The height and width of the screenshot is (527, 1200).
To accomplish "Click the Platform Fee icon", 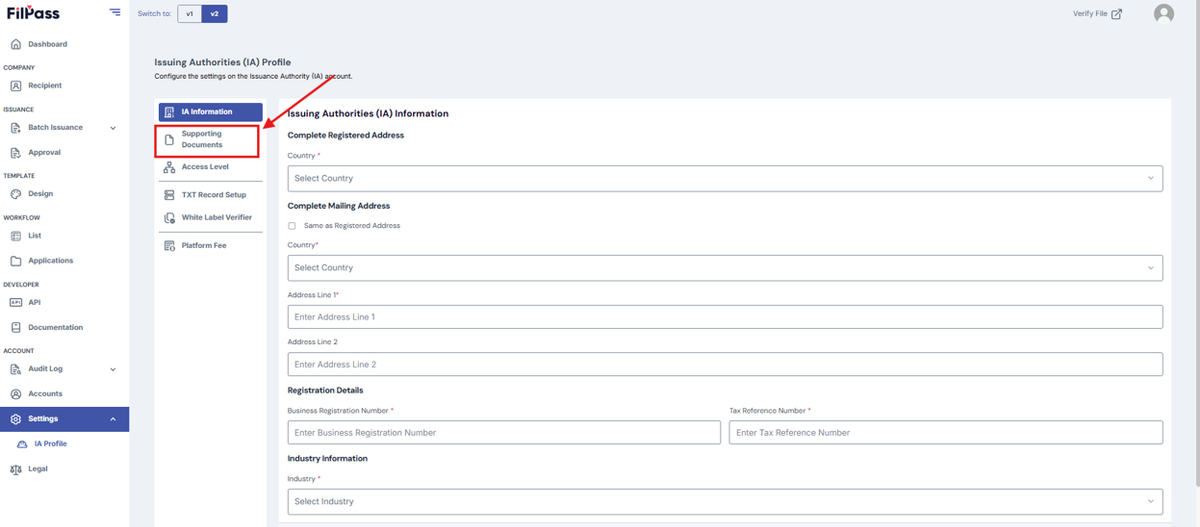I will click(x=169, y=245).
